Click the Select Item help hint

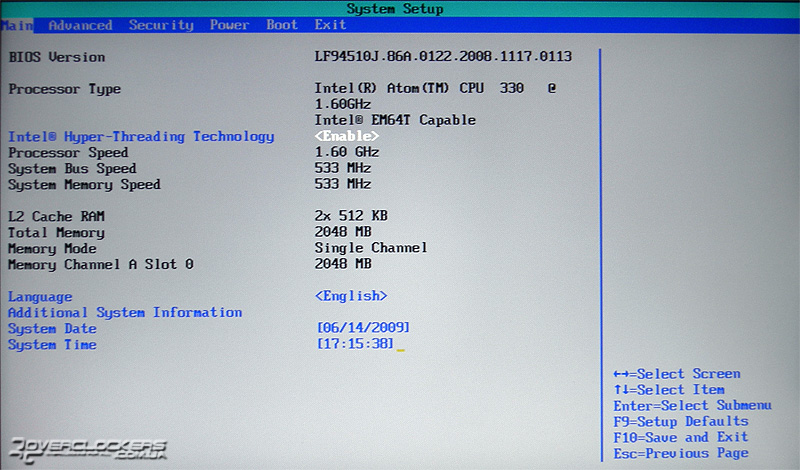(669, 390)
